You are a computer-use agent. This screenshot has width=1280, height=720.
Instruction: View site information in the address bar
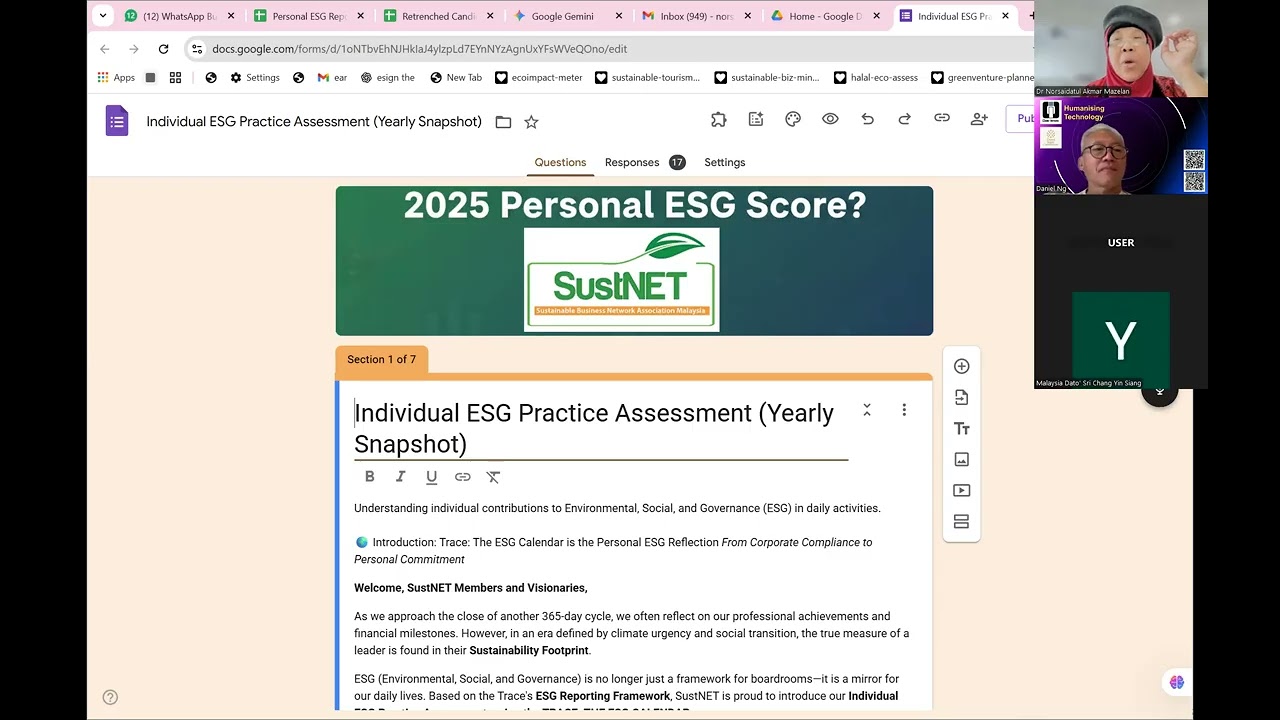[x=197, y=49]
